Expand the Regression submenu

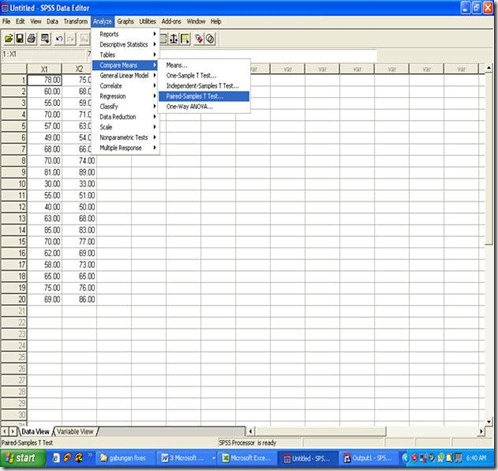125,96
